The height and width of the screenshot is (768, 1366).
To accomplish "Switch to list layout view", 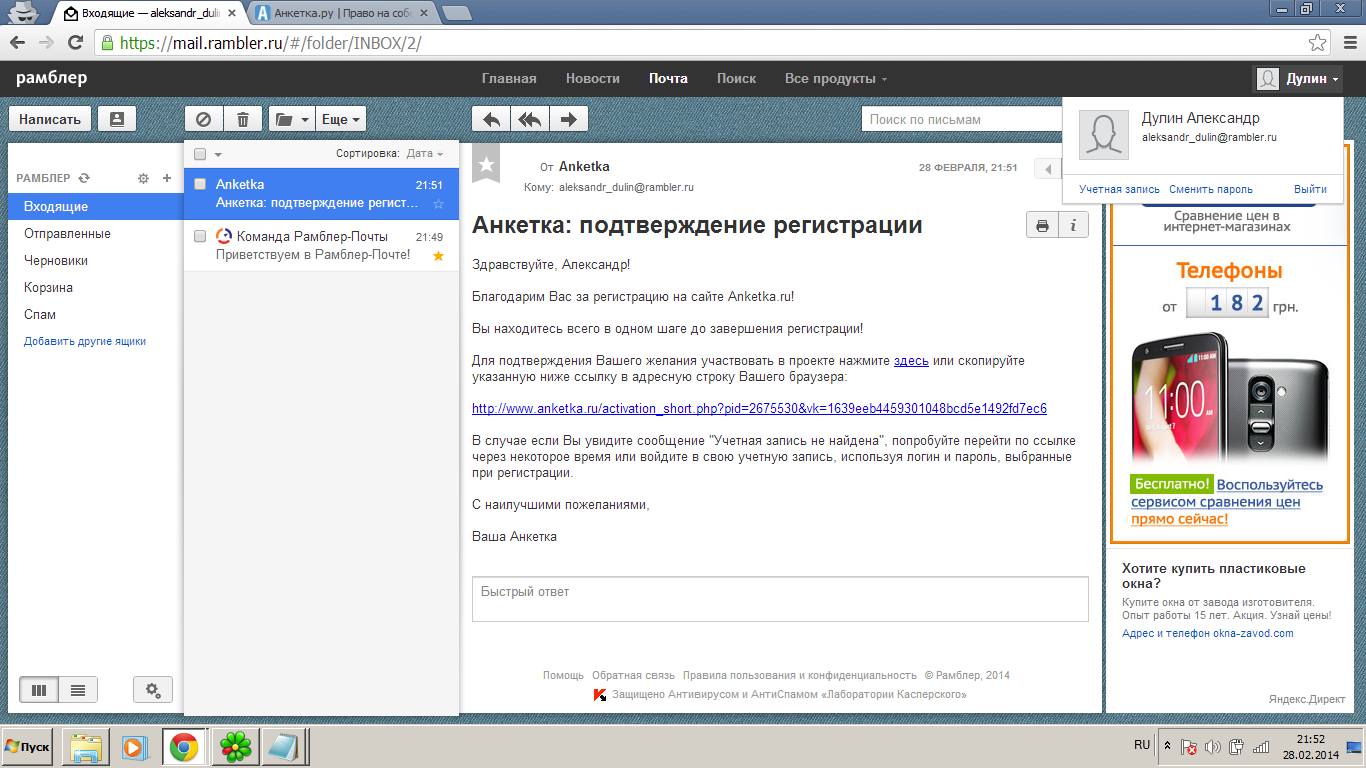I will pyautogui.click(x=78, y=689).
